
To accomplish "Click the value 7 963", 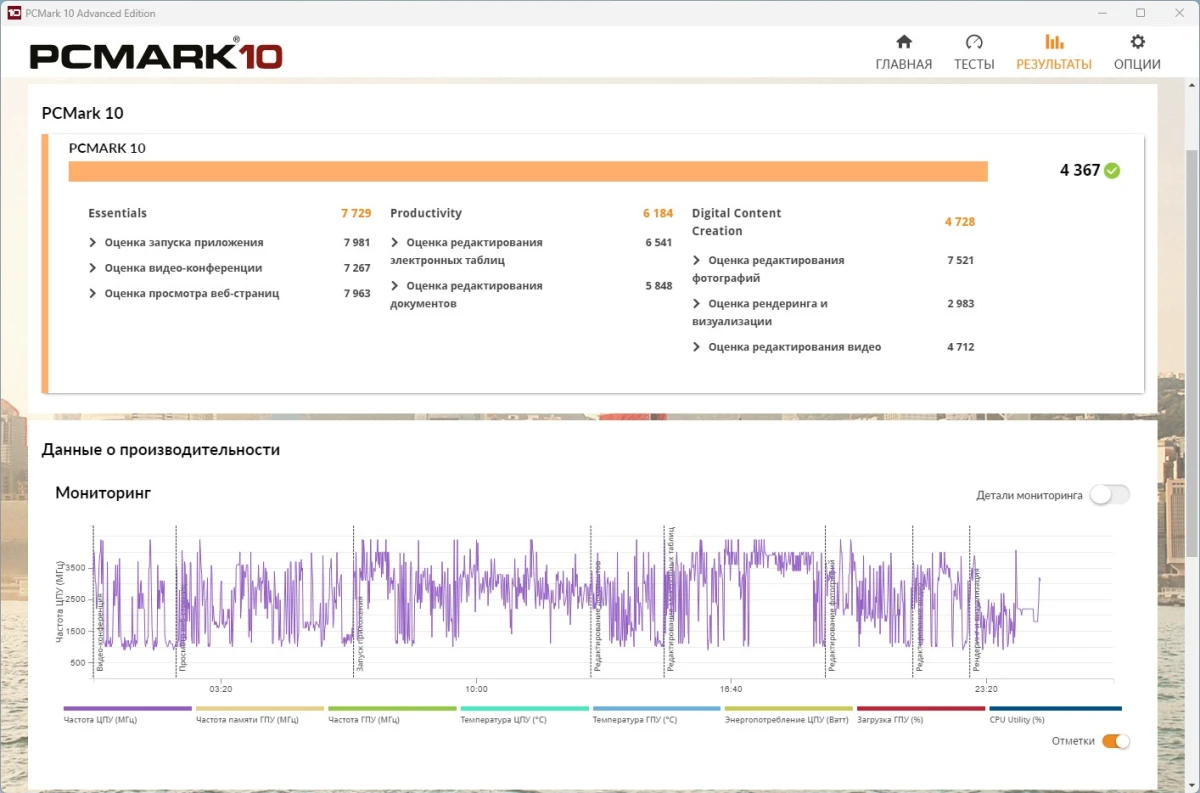I will click(357, 294).
